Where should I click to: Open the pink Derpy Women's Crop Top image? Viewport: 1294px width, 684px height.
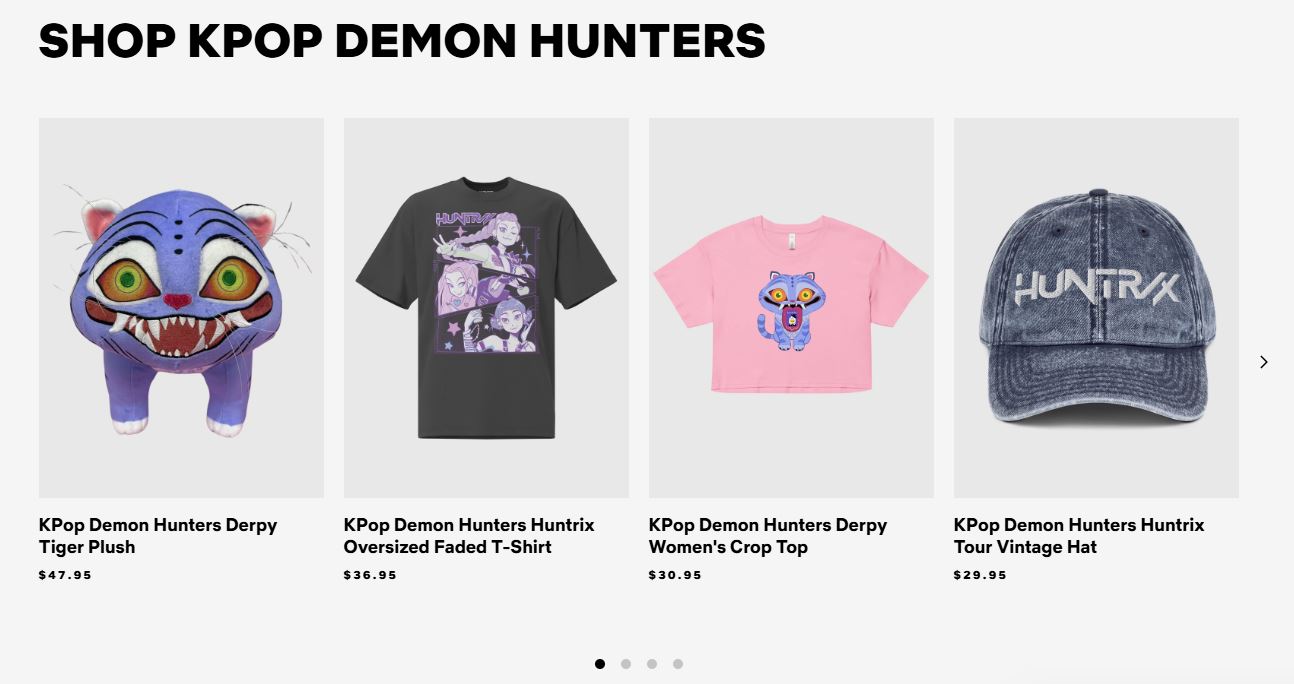(x=791, y=308)
